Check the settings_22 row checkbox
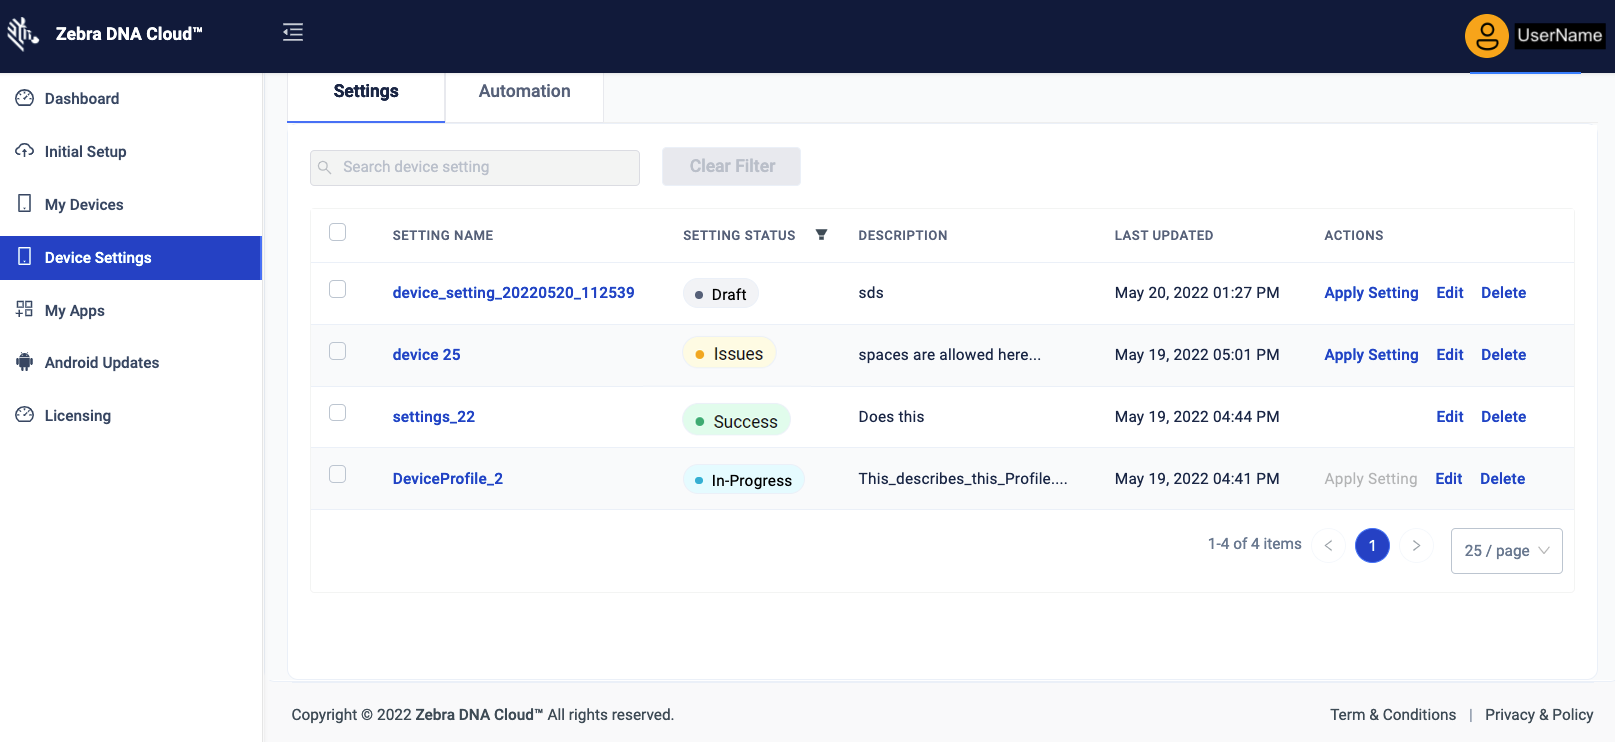 coord(338,413)
